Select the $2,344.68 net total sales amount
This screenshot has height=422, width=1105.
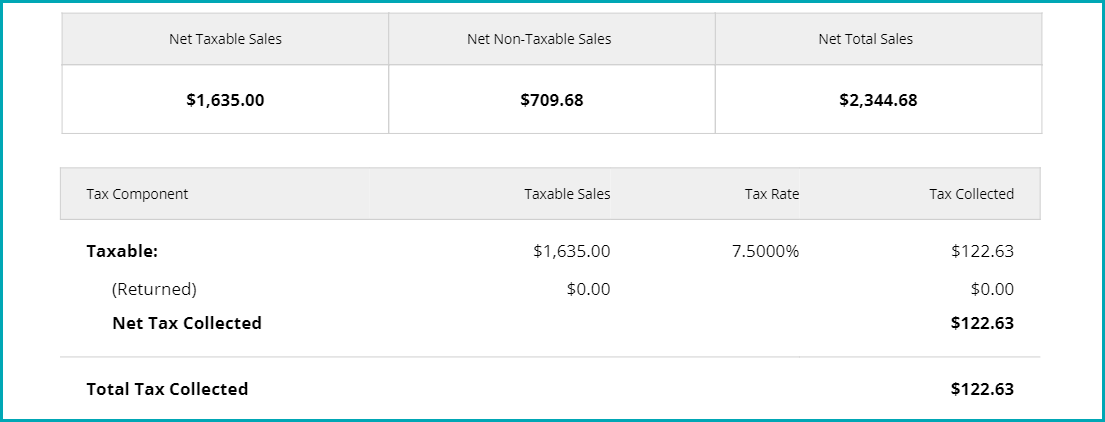point(878,100)
